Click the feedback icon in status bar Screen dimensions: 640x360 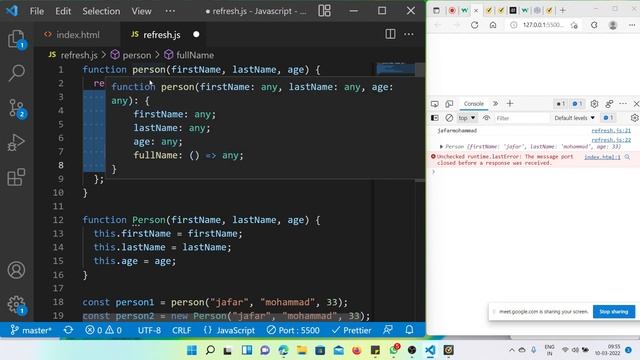coord(388,330)
